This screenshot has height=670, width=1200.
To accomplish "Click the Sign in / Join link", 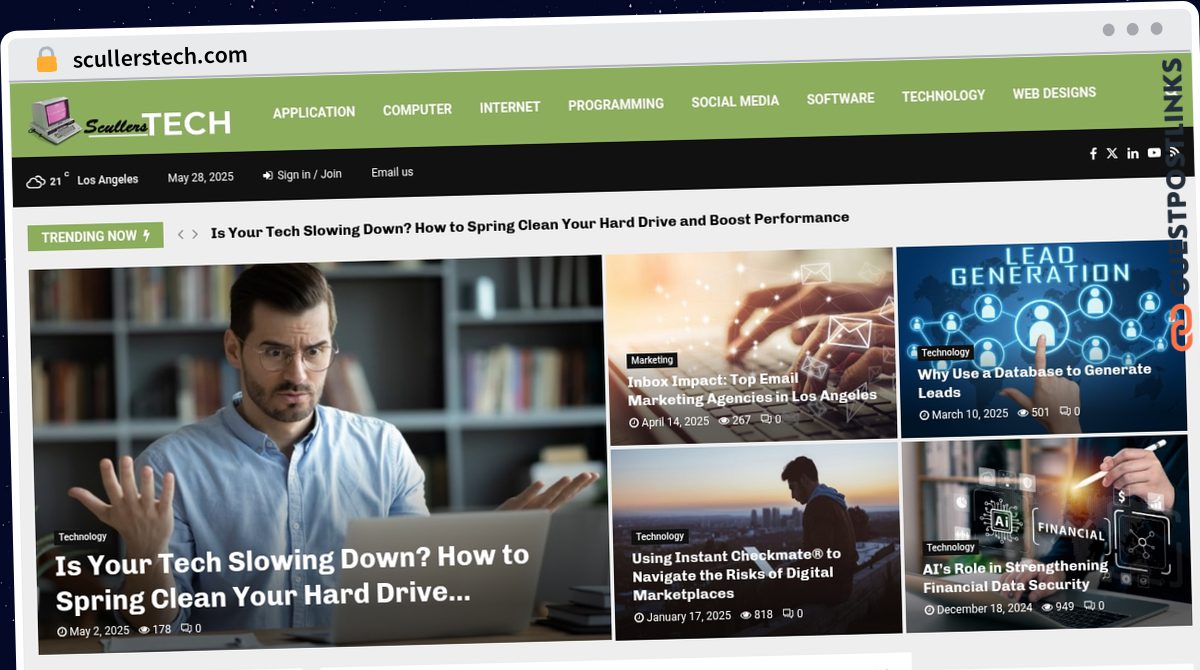I will [302, 175].
